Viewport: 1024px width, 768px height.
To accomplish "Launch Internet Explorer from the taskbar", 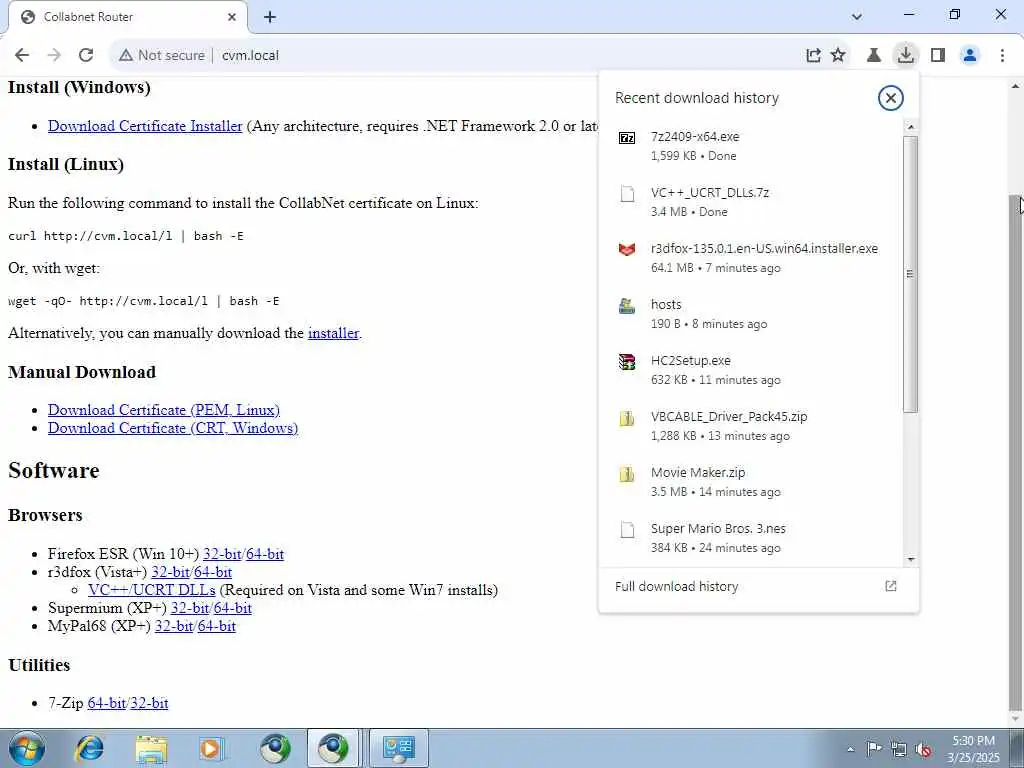I will pos(89,748).
